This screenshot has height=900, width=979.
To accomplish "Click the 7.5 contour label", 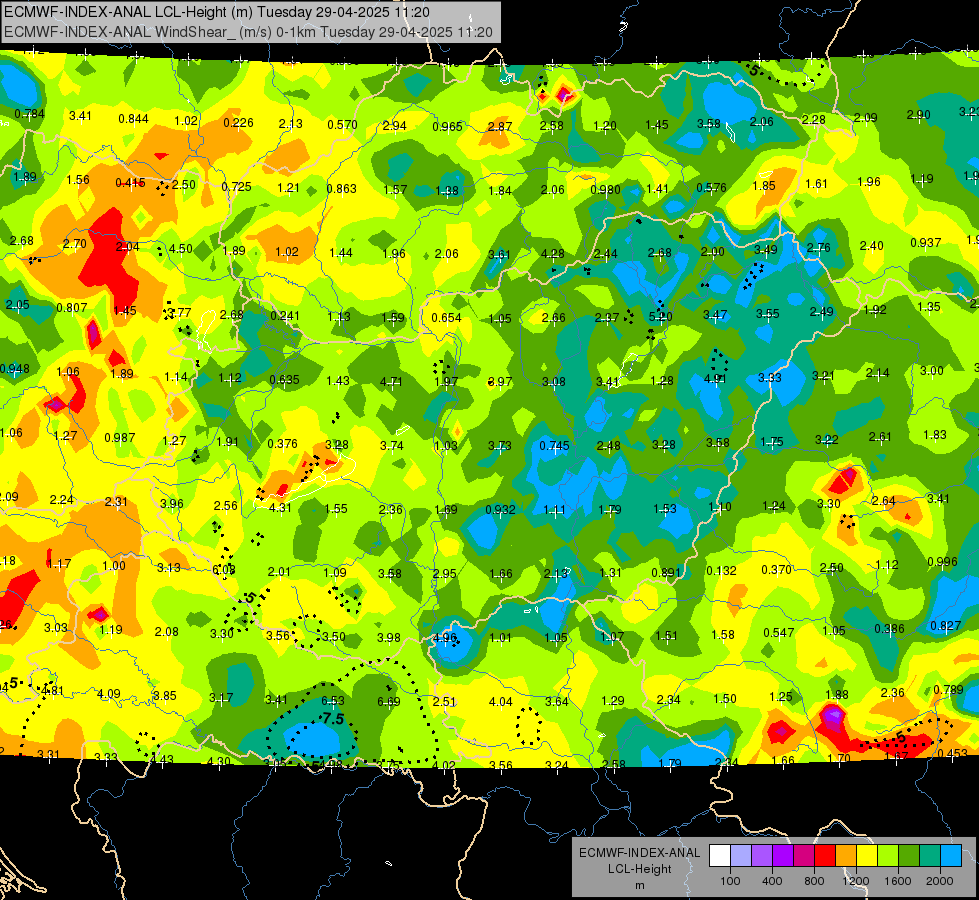I will tap(333, 719).
